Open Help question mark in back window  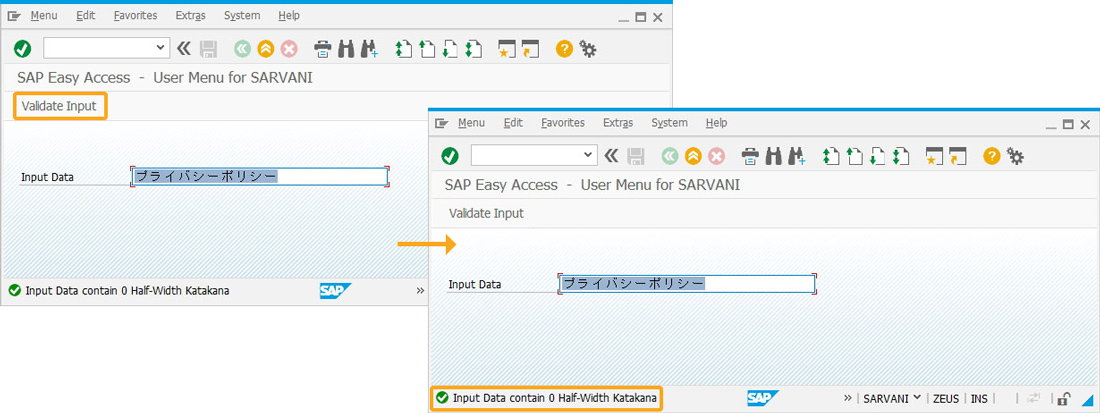pos(564,48)
